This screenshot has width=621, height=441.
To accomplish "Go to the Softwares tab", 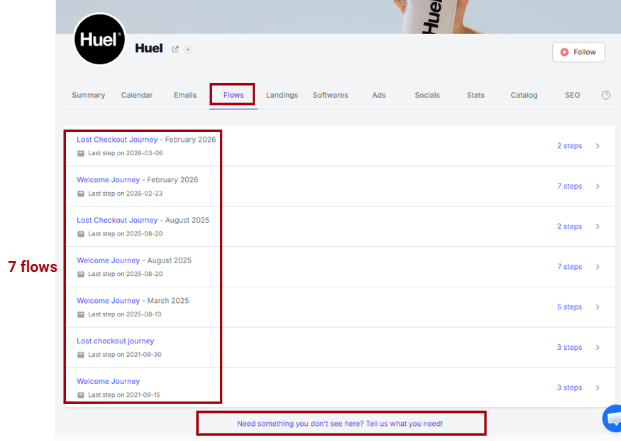I will [330, 95].
